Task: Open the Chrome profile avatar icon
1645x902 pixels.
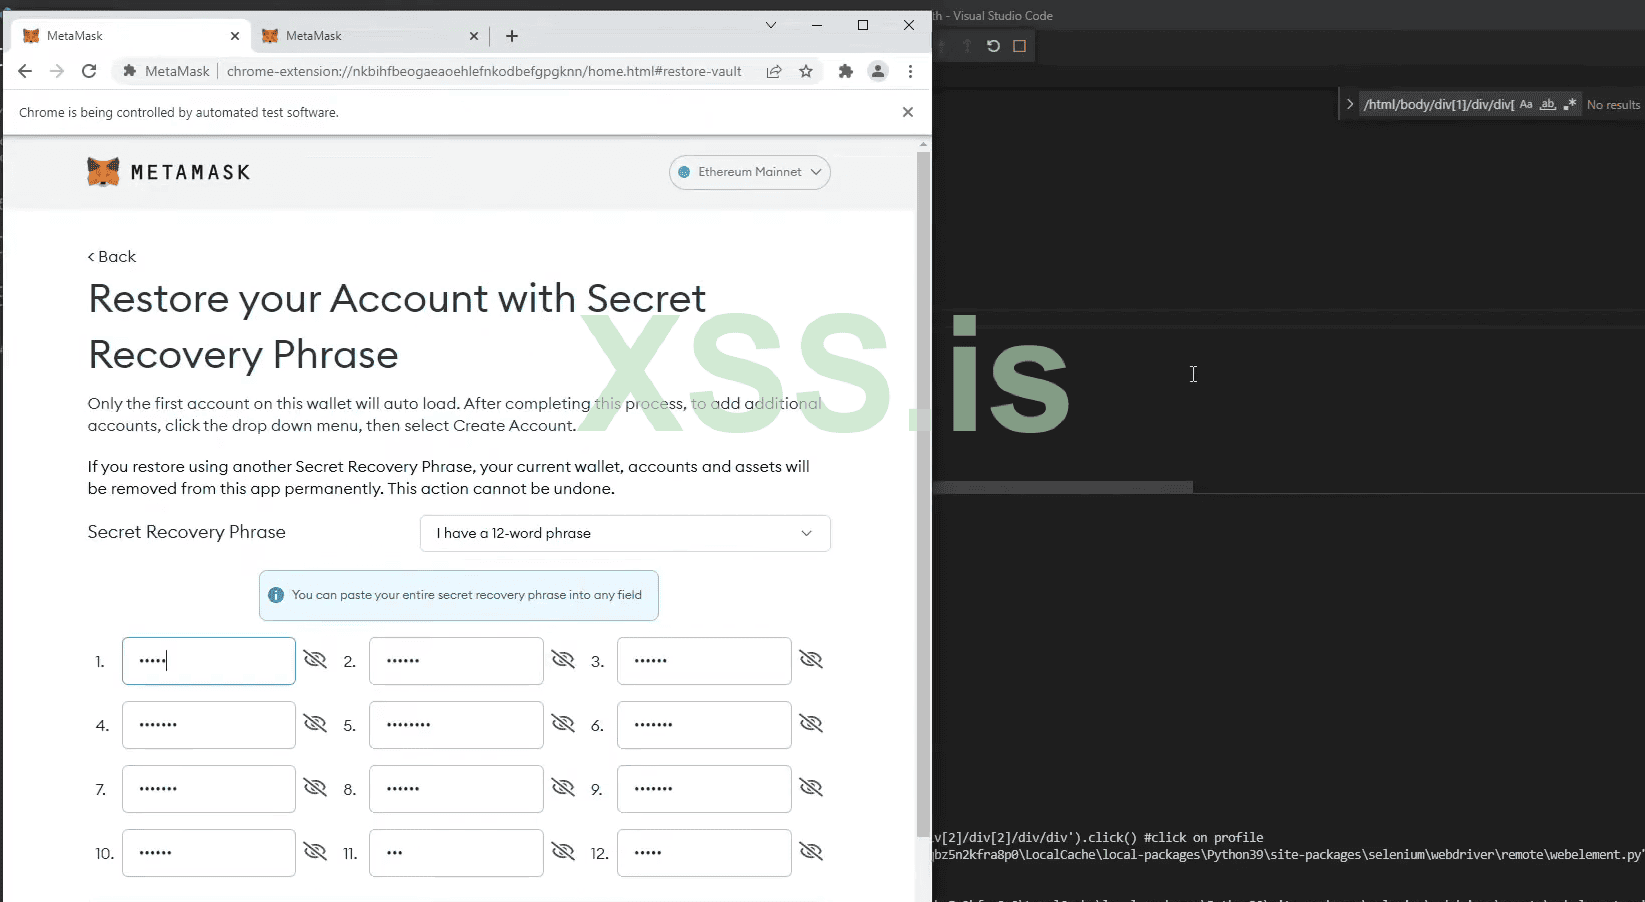Action: 878,71
